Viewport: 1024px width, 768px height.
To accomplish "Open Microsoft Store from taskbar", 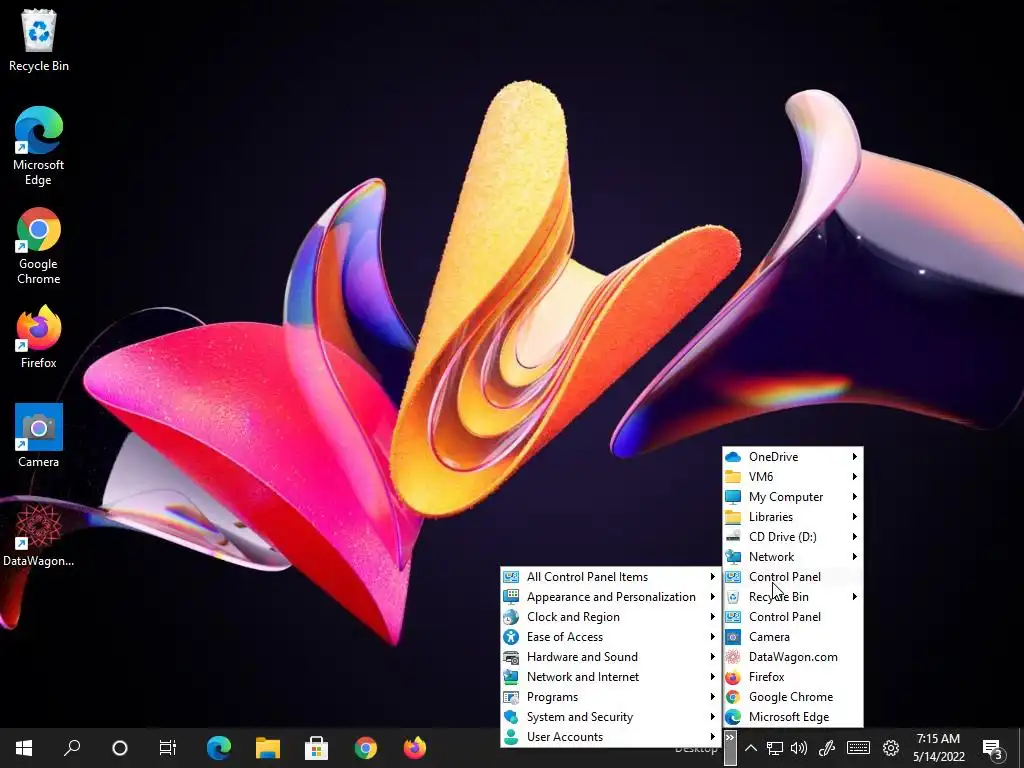I will pos(317,748).
